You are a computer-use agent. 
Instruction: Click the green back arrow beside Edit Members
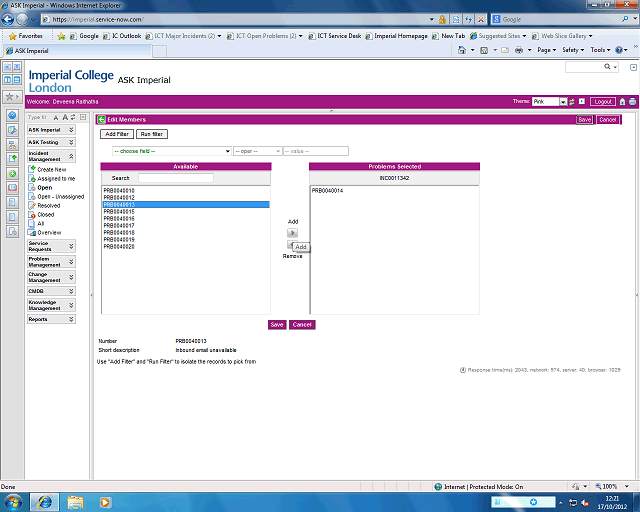pos(101,119)
